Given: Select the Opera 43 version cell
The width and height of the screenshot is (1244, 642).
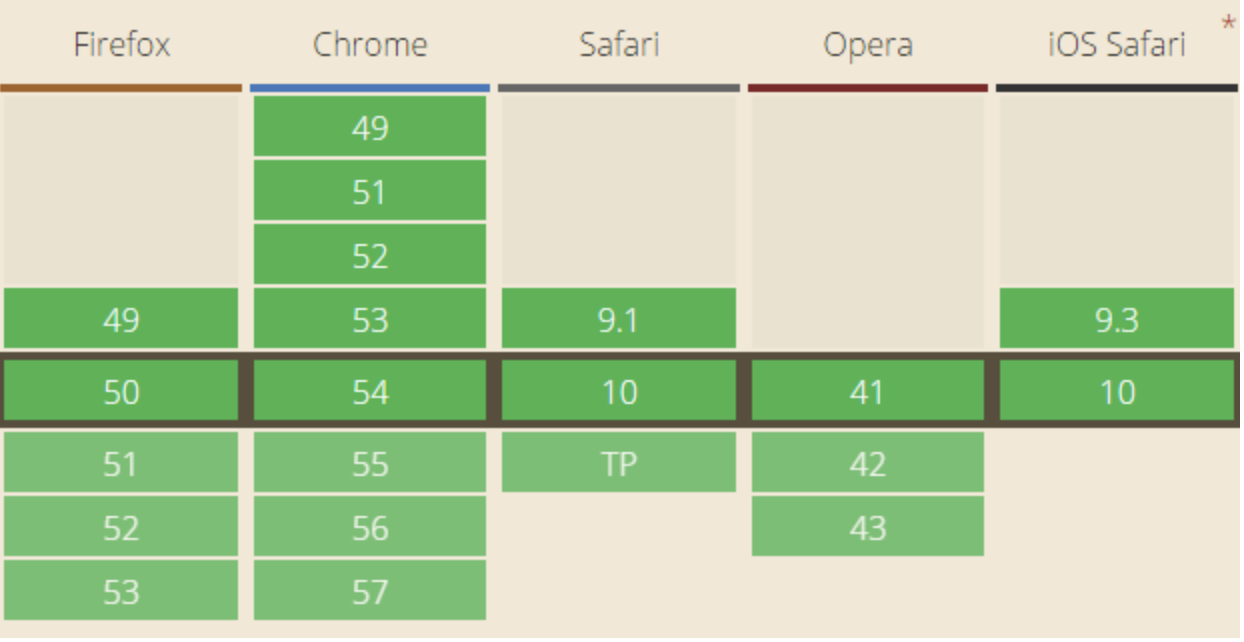Looking at the screenshot, I should [867, 528].
